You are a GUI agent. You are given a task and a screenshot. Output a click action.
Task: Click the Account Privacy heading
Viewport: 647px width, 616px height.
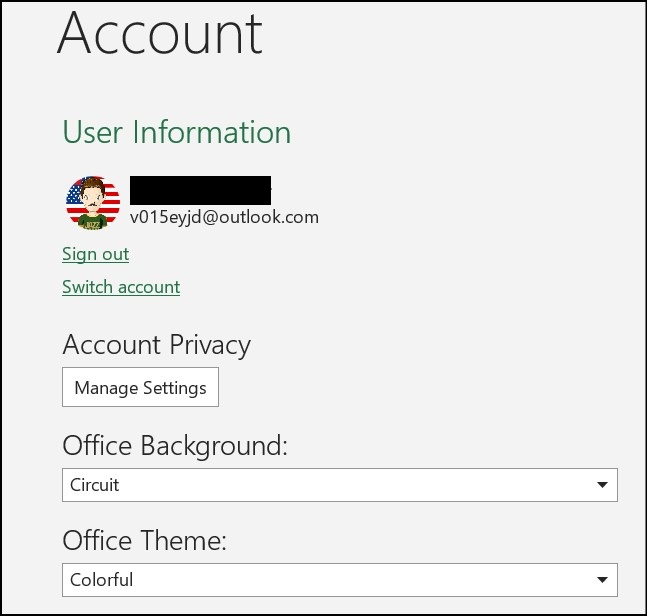[x=156, y=345]
